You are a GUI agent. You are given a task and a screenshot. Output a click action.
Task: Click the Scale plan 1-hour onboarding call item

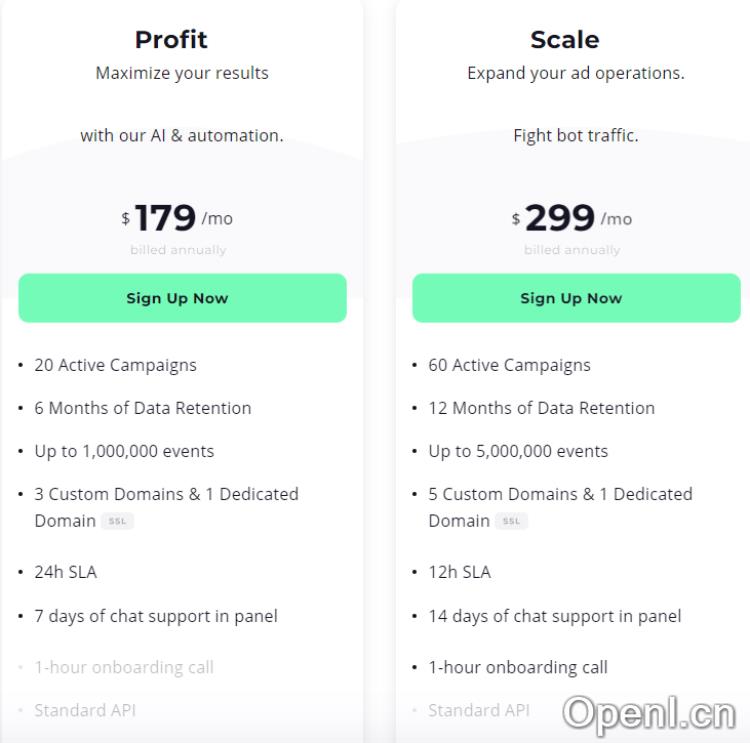518,667
